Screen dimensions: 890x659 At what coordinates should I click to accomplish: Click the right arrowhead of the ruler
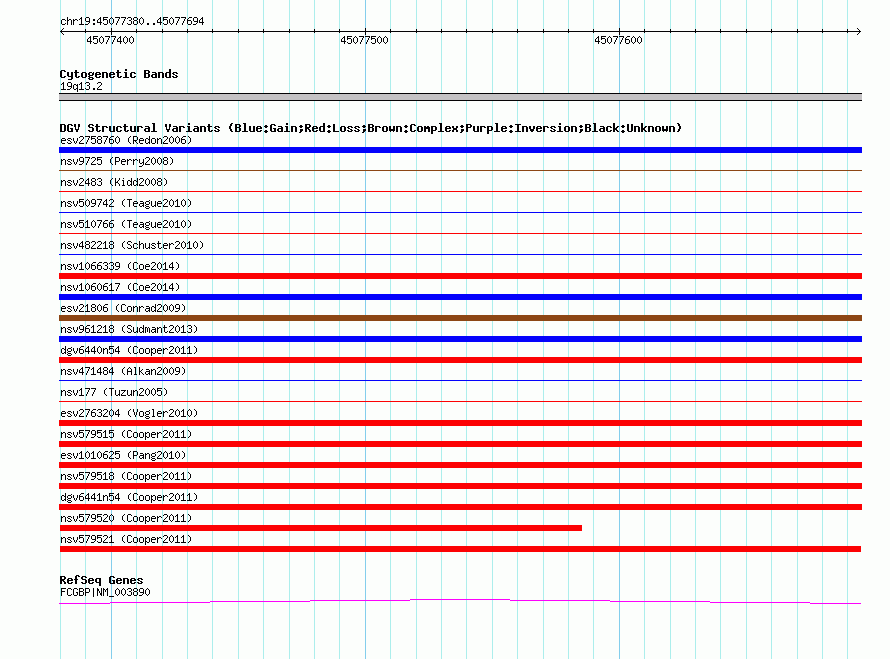[859, 32]
